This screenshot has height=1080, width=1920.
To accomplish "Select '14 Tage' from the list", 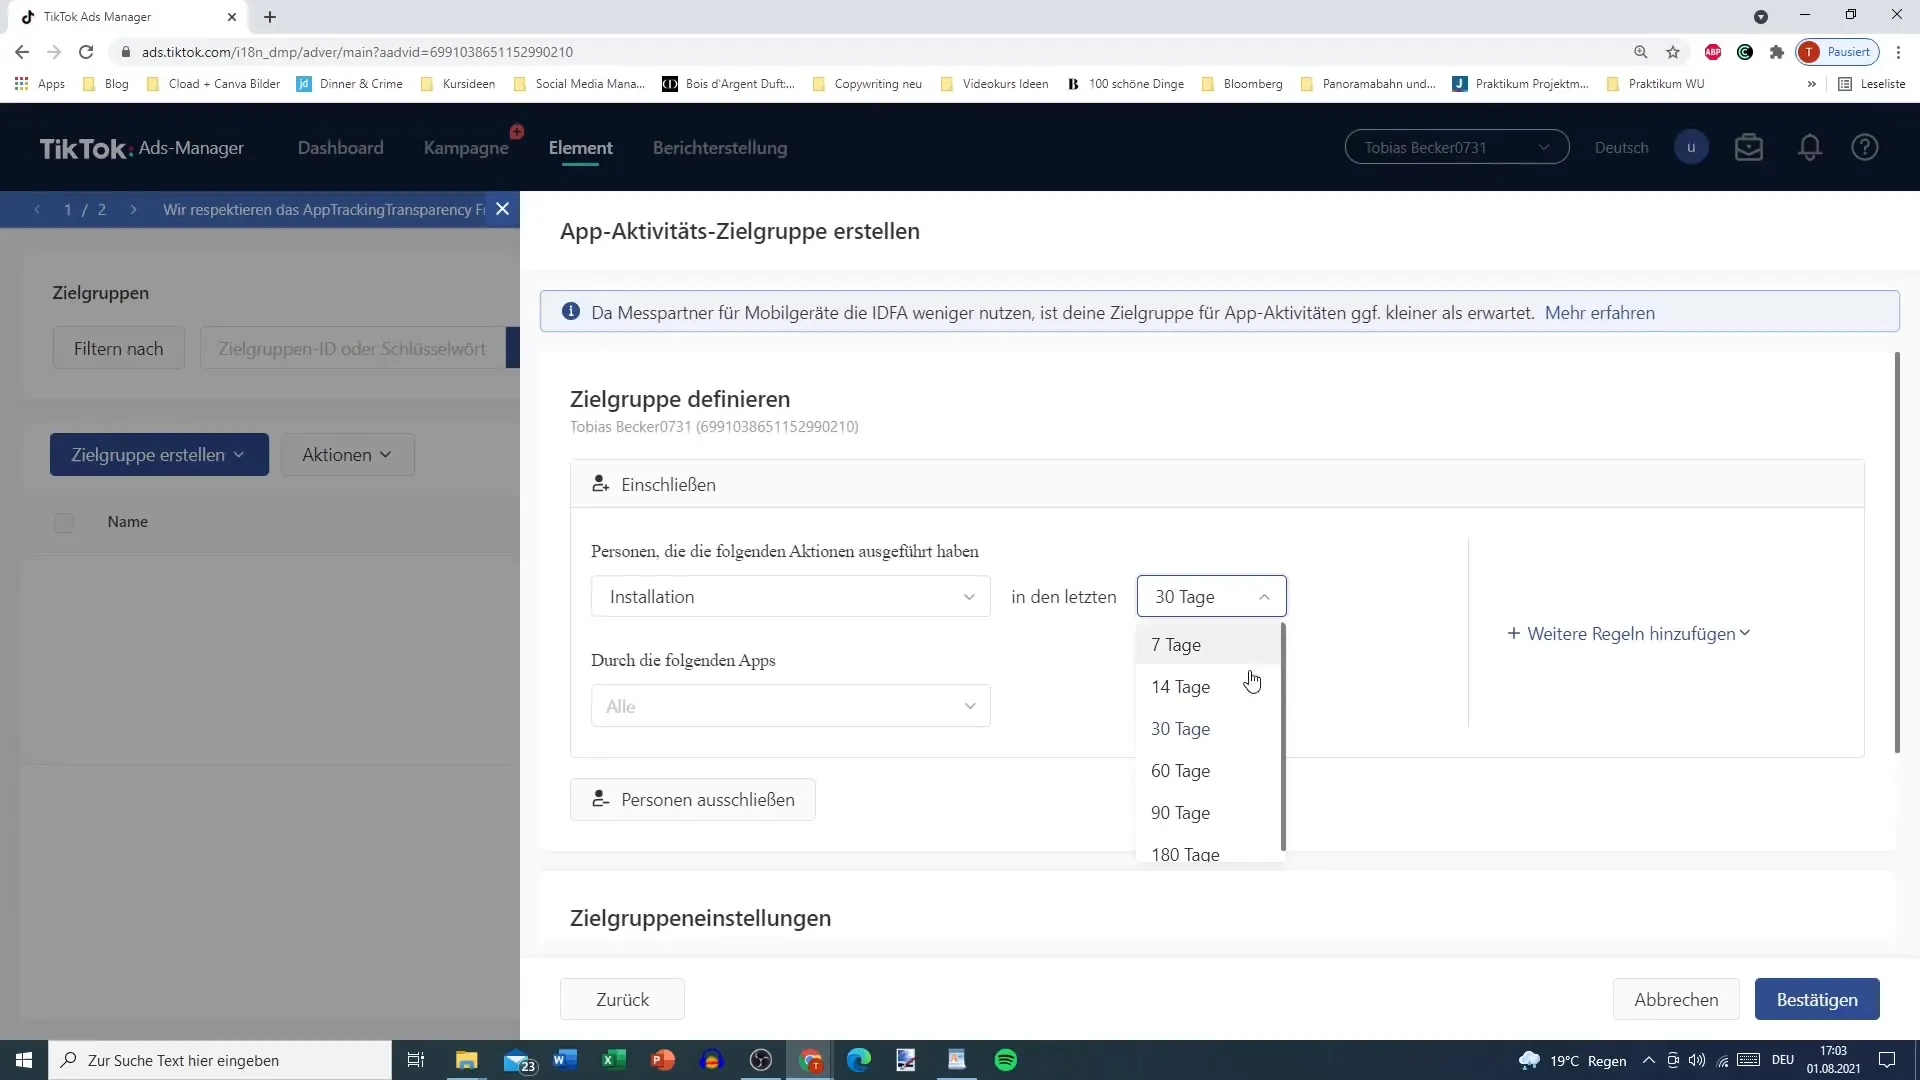I will click(x=1208, y=687).
